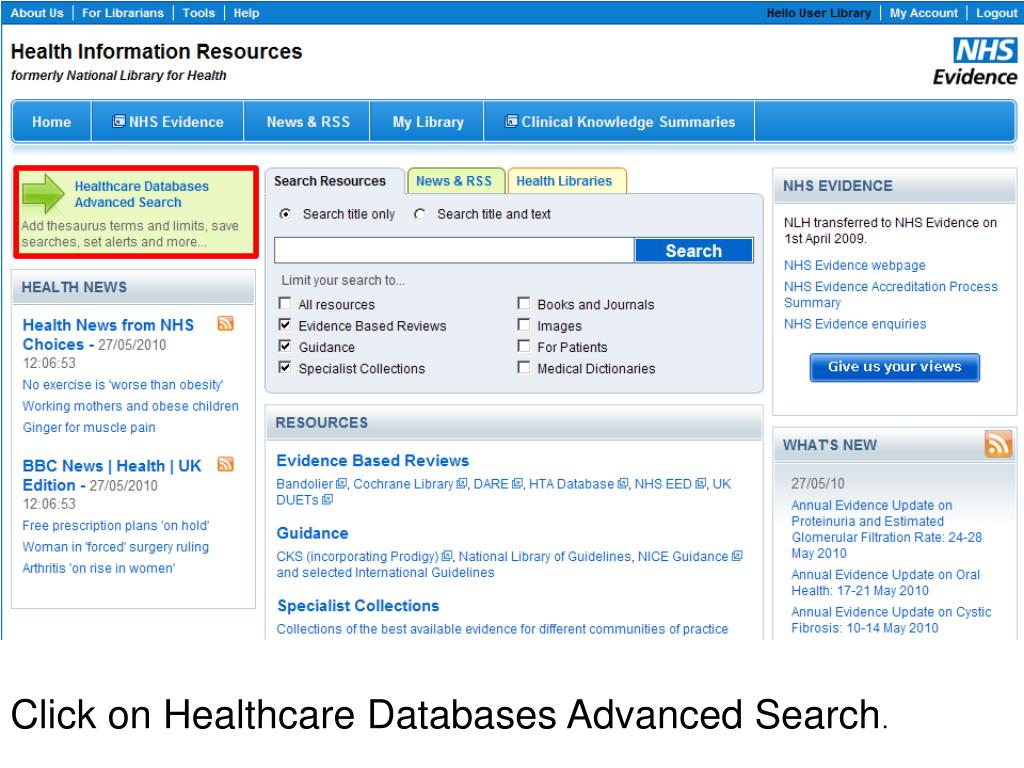Open For Librarians in the top bar
This screenshot has width=1024, height=768.
123,13
